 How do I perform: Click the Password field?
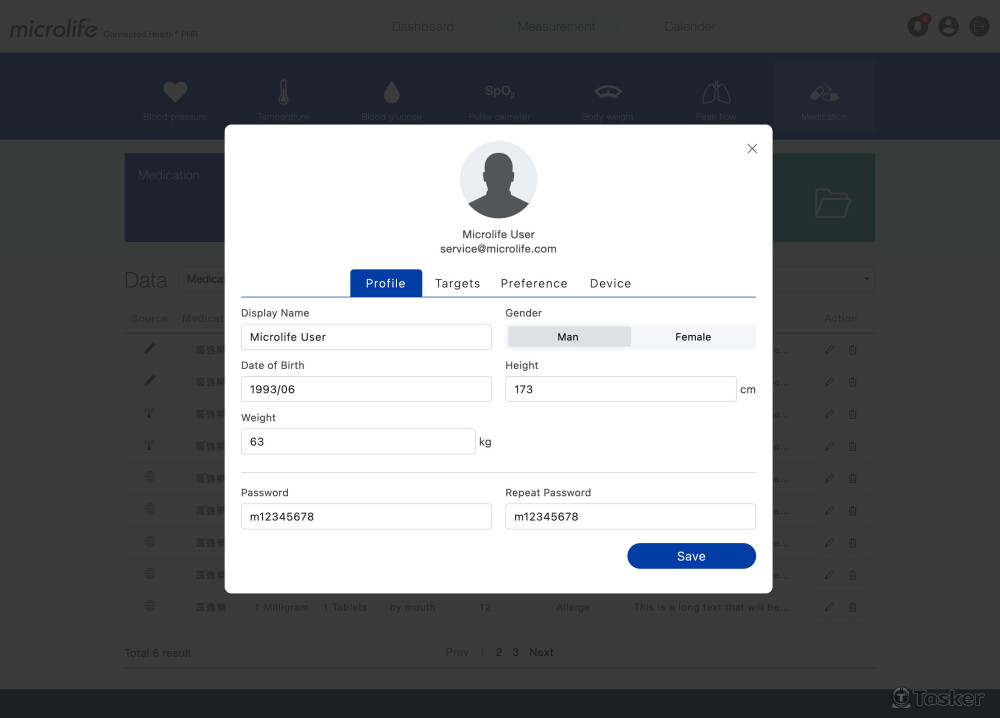366,517
